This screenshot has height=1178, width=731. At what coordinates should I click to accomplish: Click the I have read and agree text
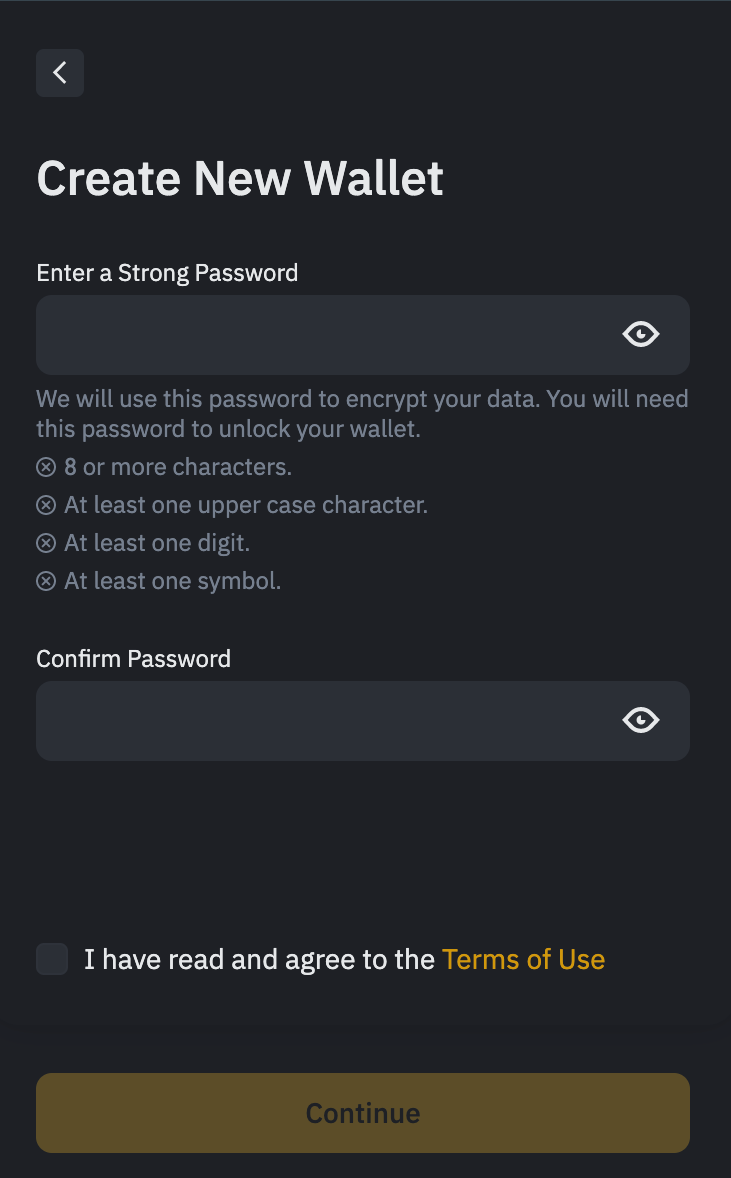click(x=259, y=960)
